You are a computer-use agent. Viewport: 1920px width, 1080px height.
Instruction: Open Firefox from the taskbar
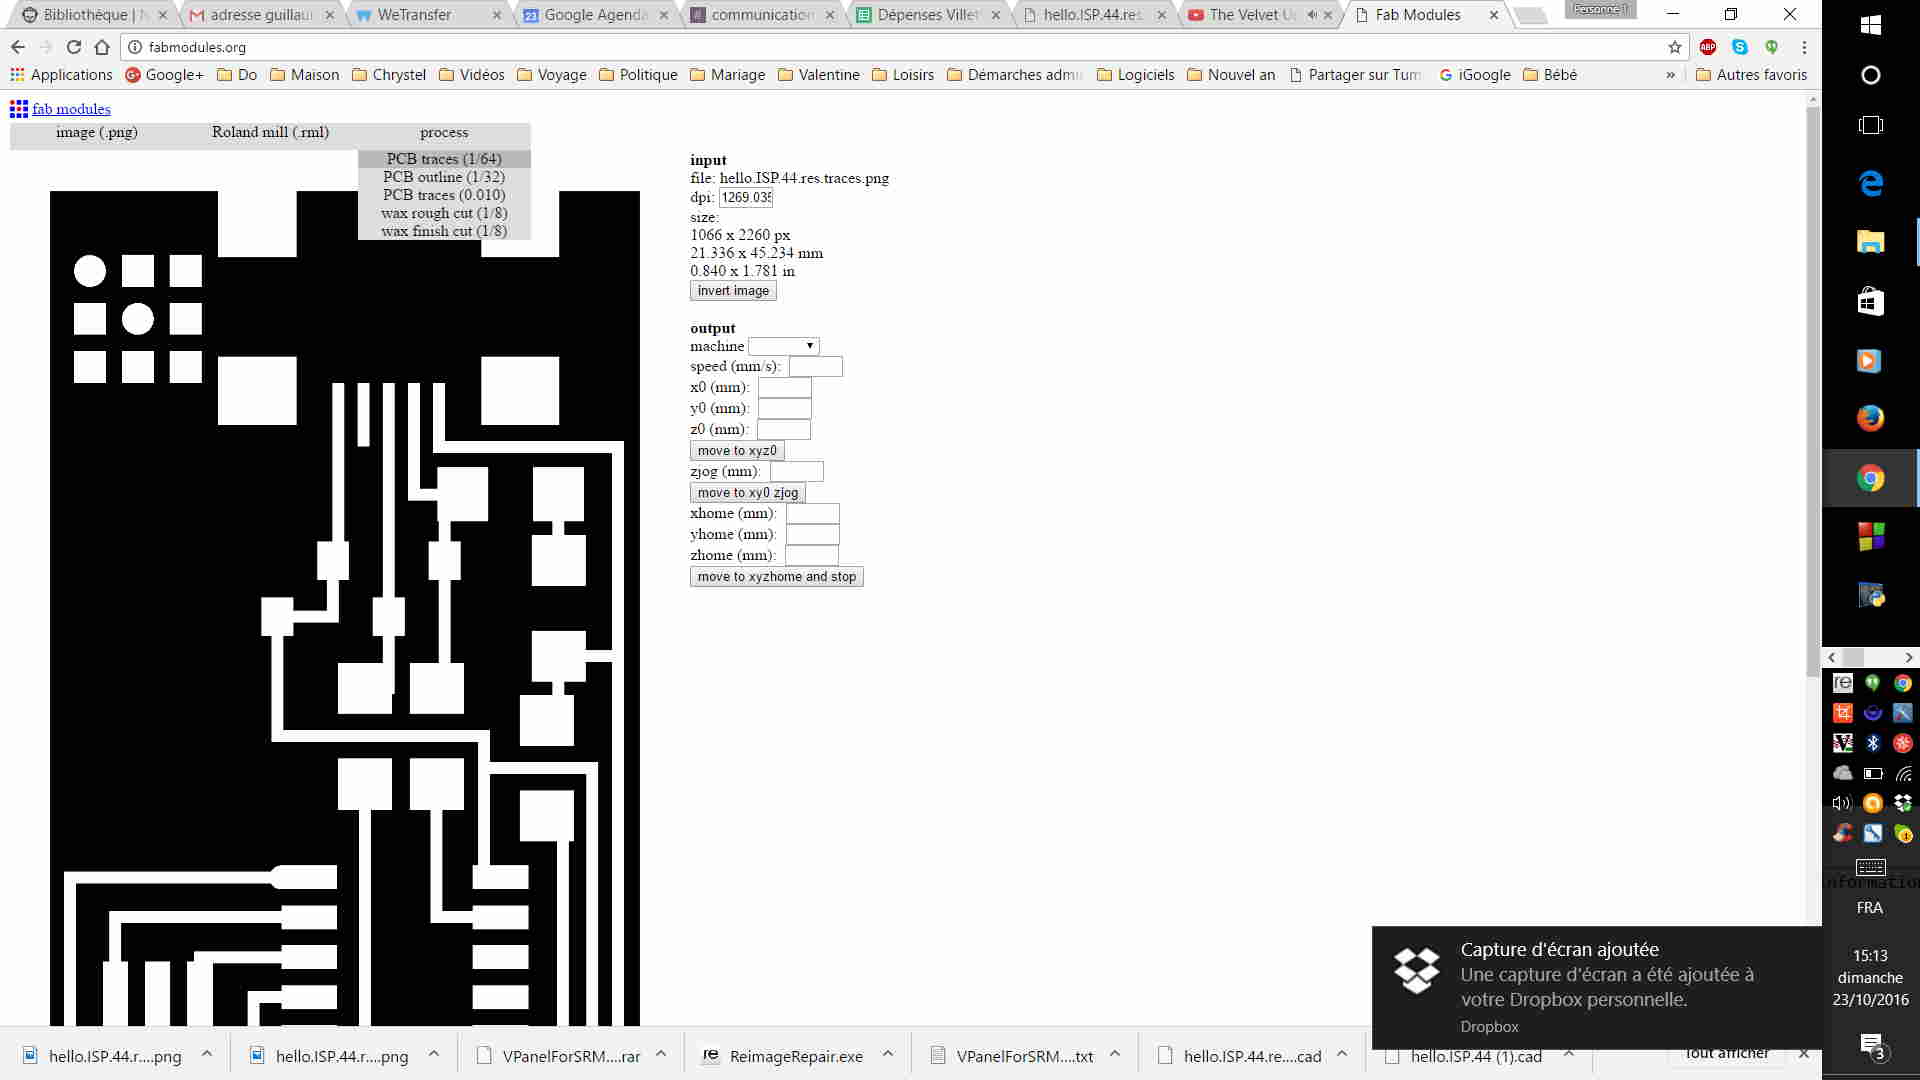(1870, 418)
